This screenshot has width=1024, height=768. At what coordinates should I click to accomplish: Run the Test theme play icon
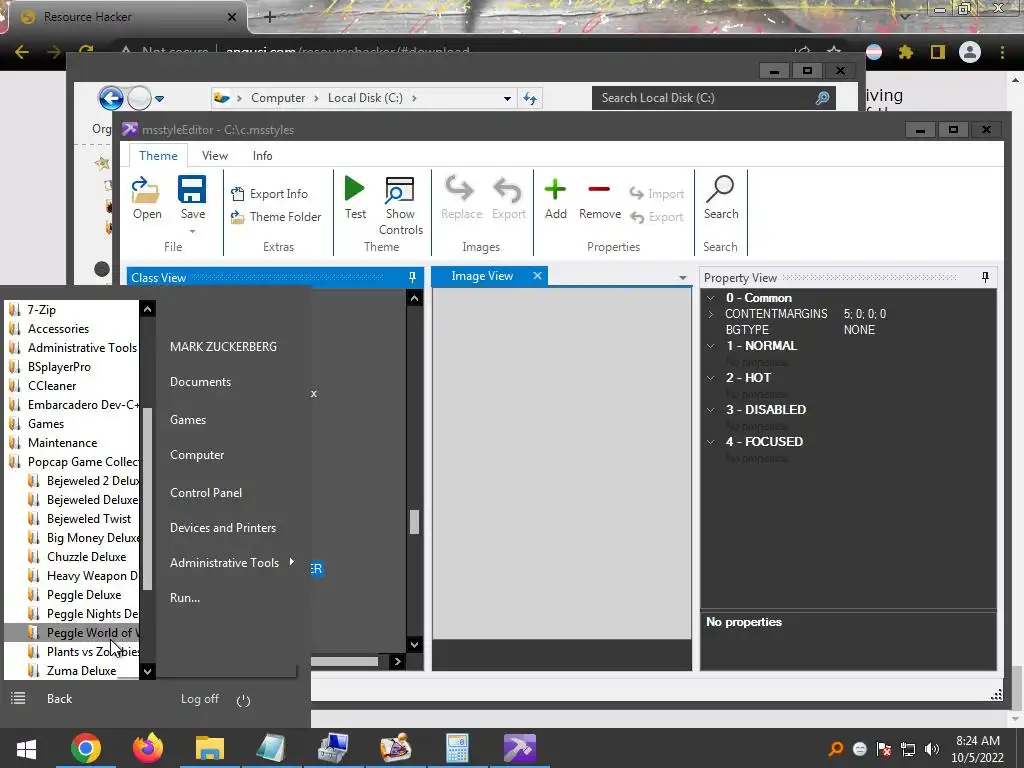pos(355,189)
